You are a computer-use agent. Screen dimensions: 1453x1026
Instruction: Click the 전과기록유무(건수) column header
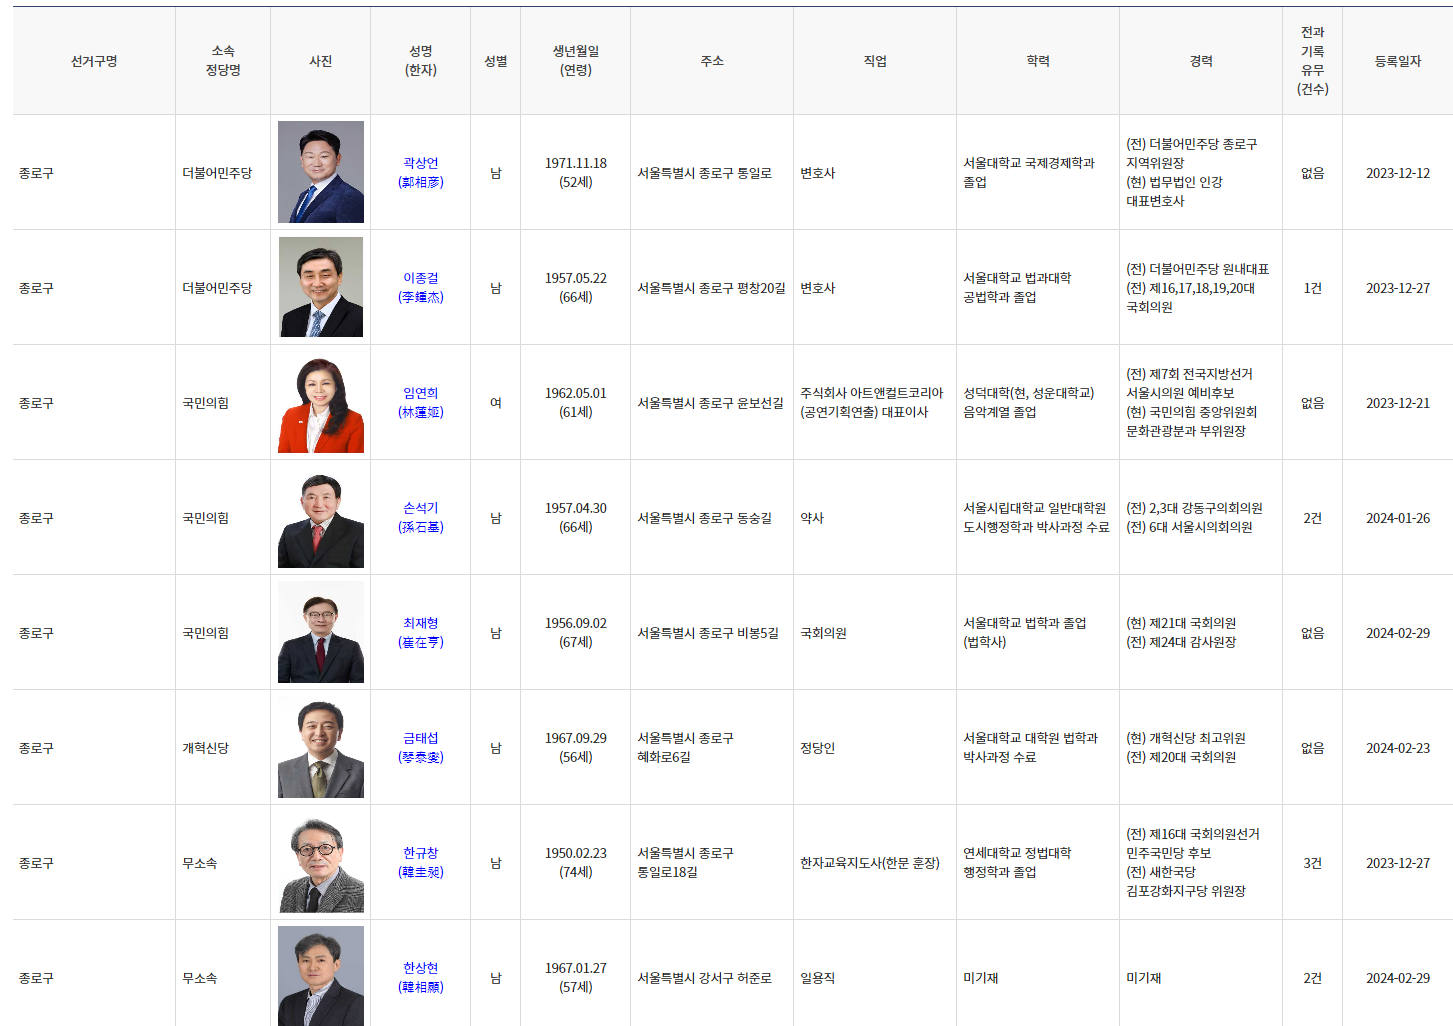[1313, 61]
